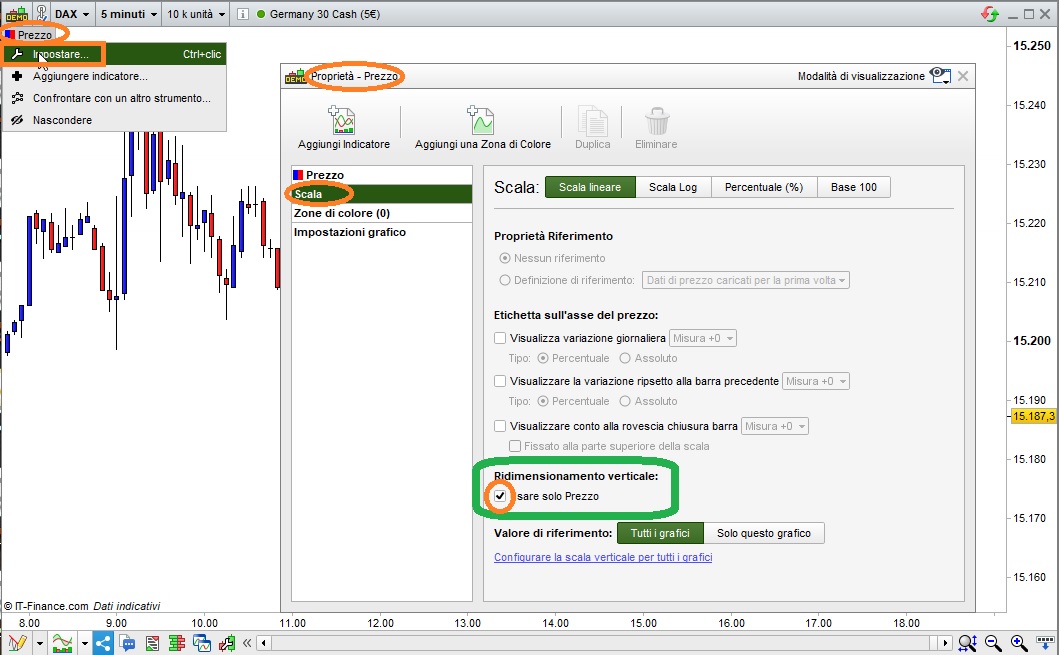
Task: Click the chart scrollbar left arrow
Action: (264, 643)
